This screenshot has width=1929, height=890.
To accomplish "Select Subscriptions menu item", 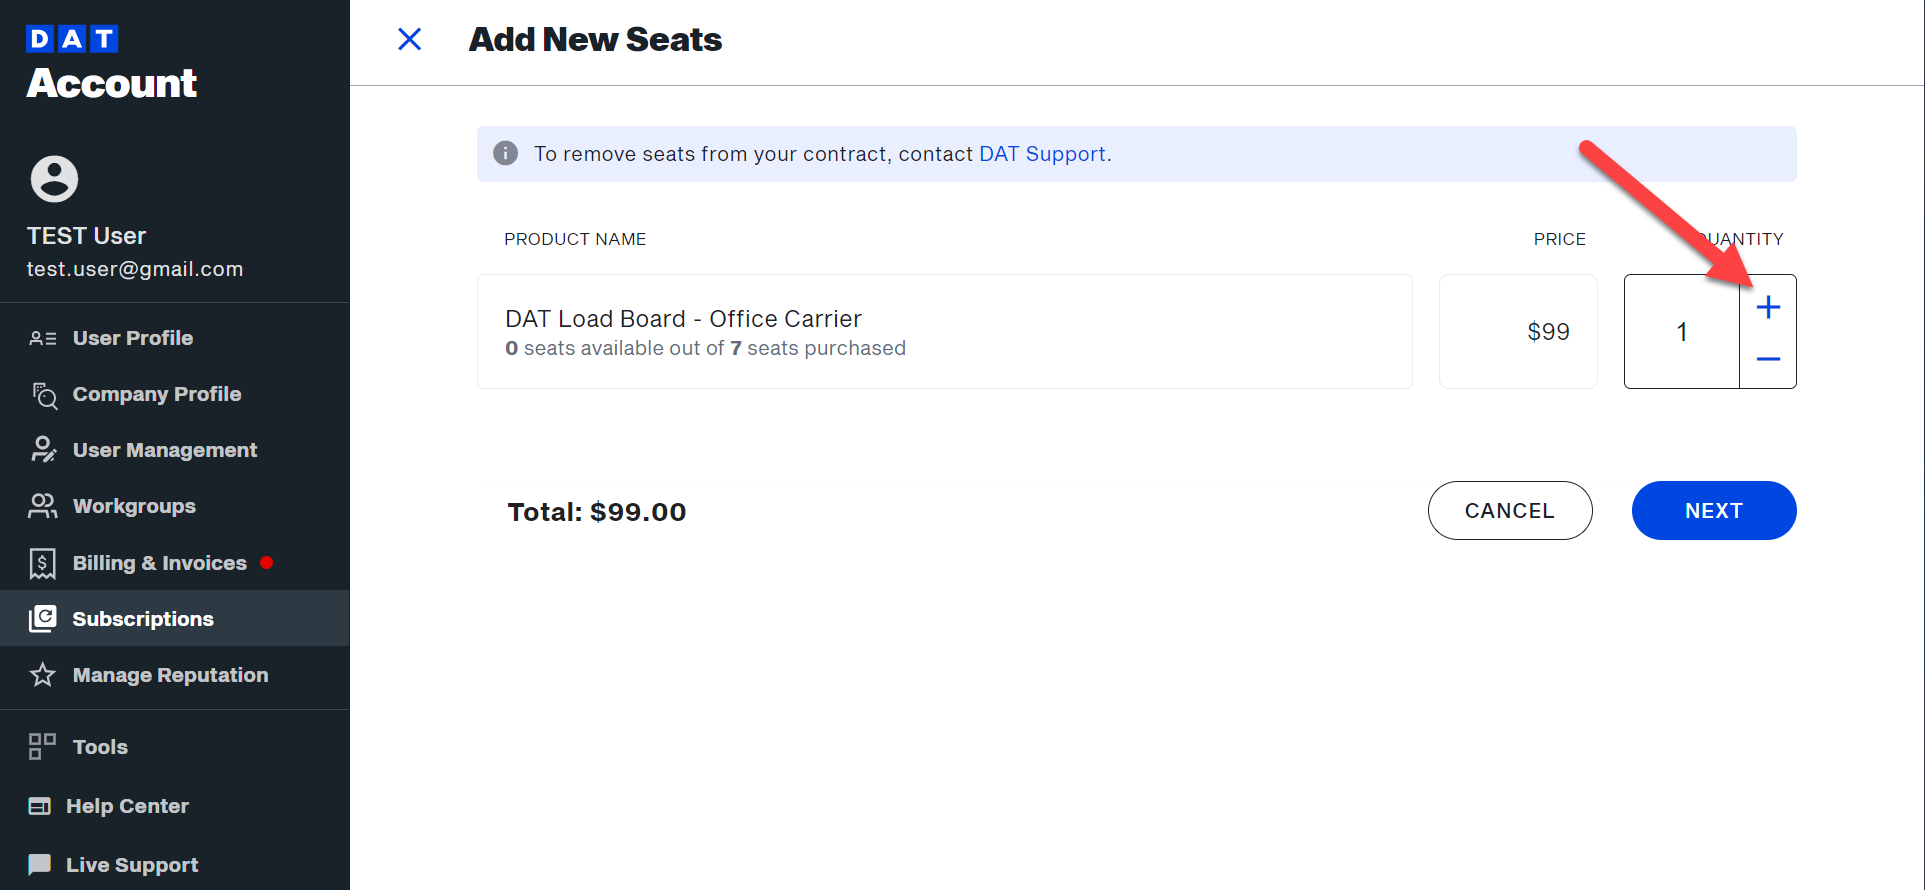I will tap(175, 619).
